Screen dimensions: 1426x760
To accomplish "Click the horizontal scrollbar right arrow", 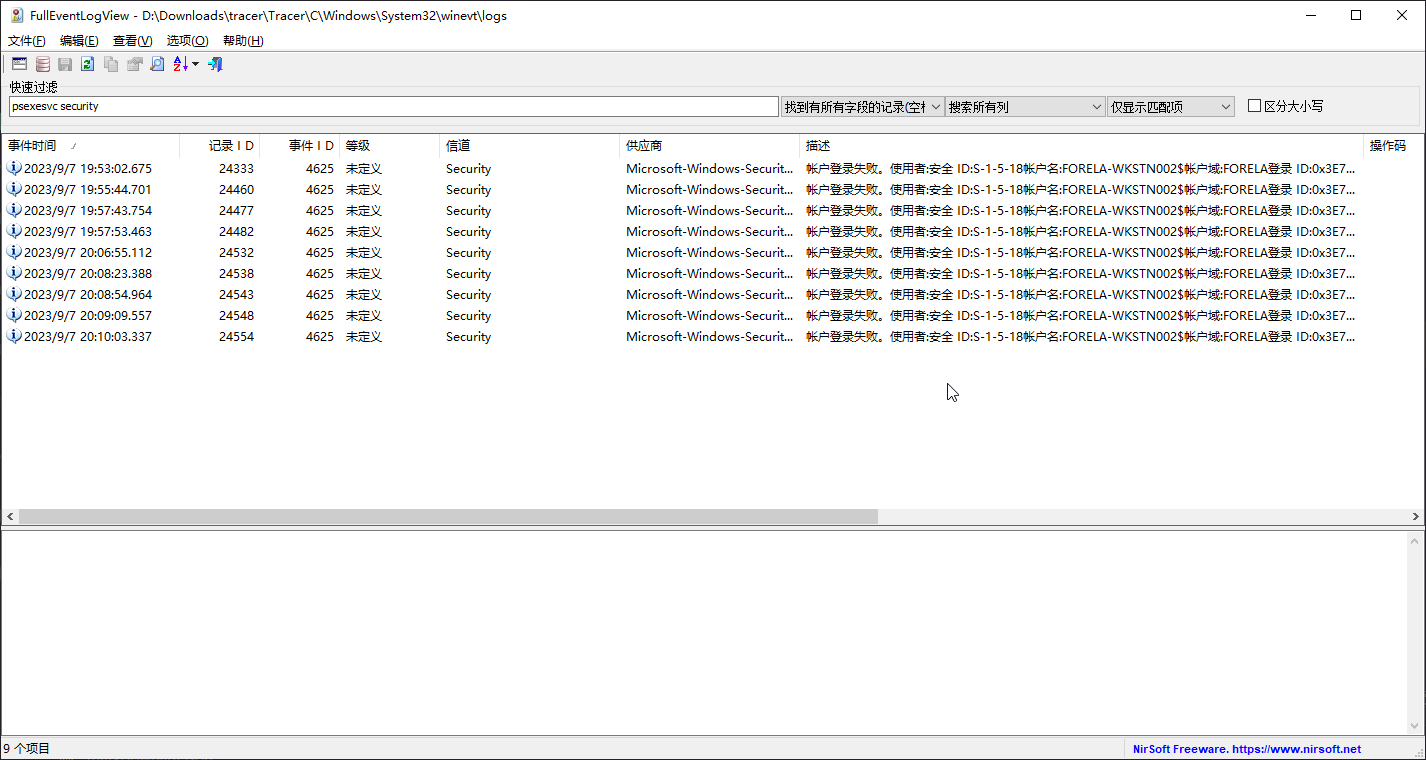I will [x=1416, y=517].
